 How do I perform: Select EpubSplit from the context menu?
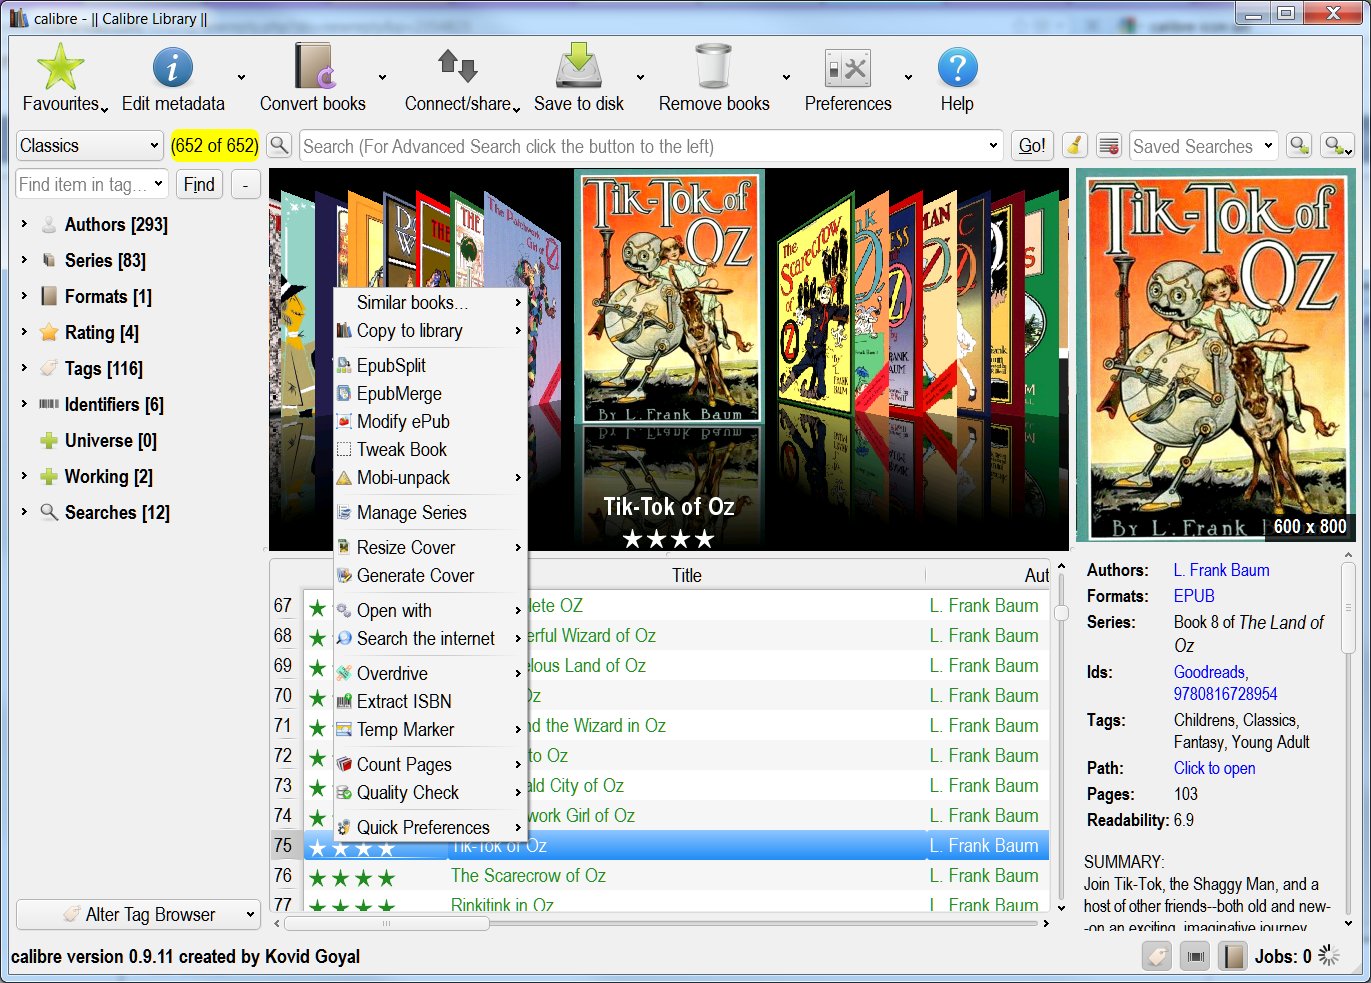coord(430,366)
